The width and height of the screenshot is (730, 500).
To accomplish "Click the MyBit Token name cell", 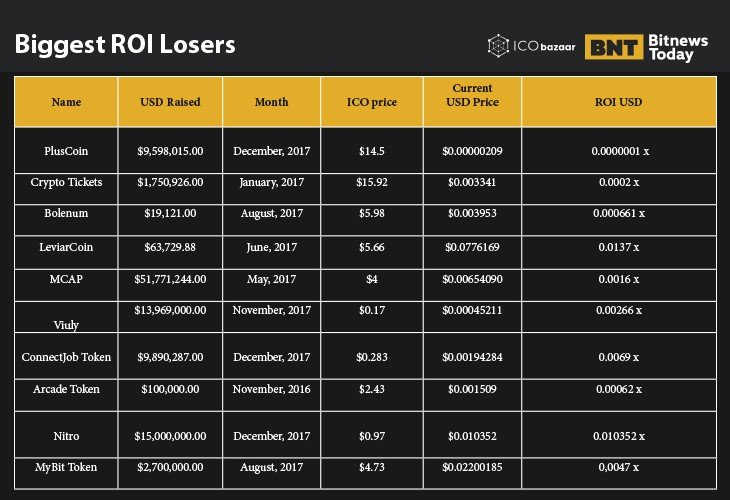I will 66,467.
